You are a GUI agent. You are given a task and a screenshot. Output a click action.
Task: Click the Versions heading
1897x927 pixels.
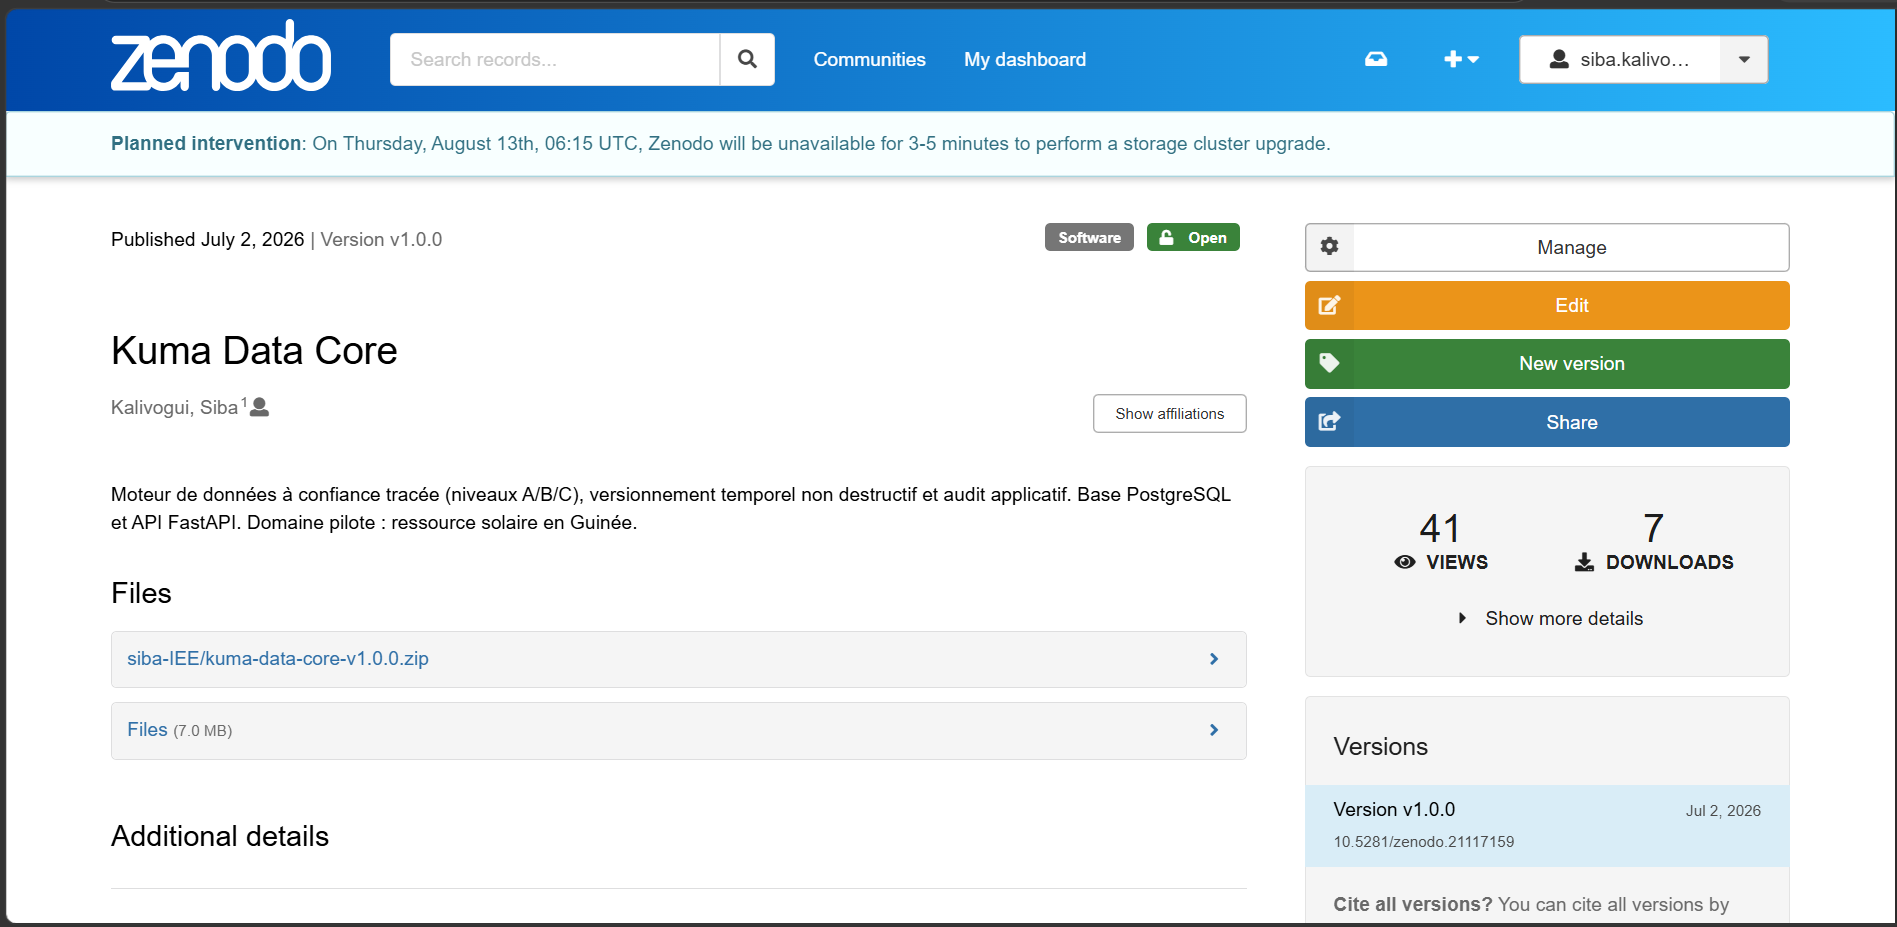coord(1380,747)
